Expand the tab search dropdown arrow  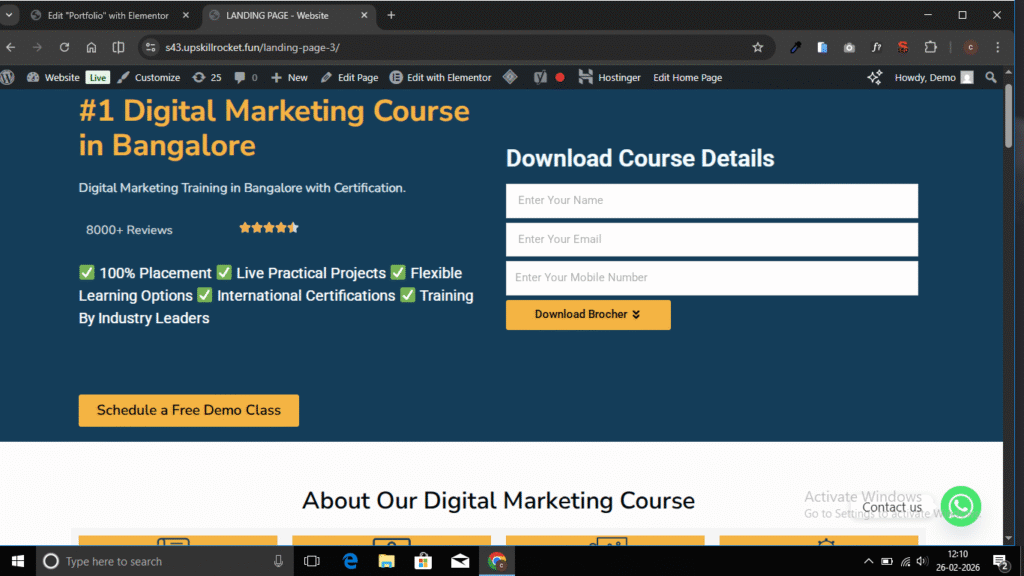(10, 15)
